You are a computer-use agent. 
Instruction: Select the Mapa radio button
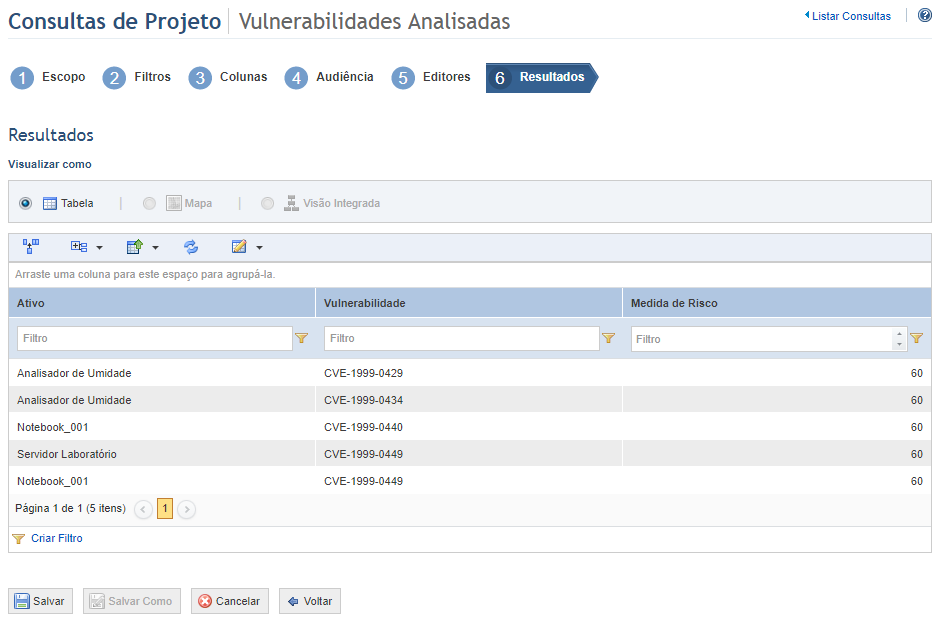click(x=149, y=203)
